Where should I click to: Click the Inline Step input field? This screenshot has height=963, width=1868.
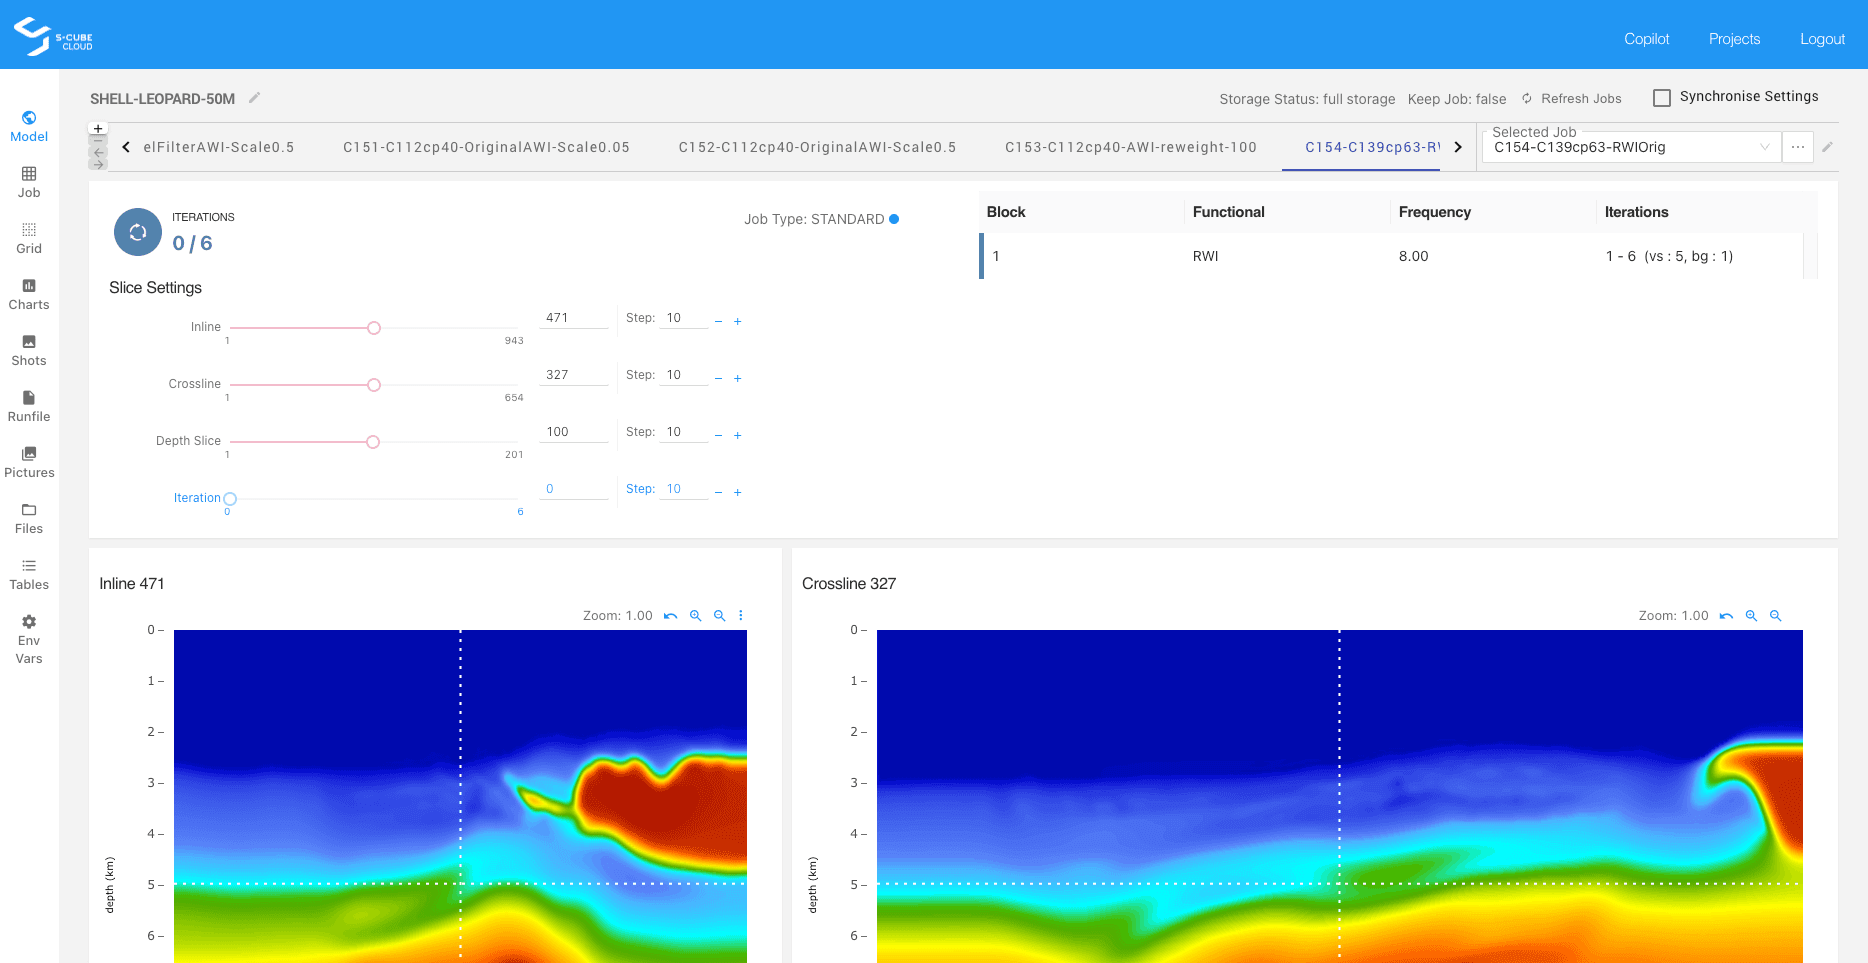684,318
